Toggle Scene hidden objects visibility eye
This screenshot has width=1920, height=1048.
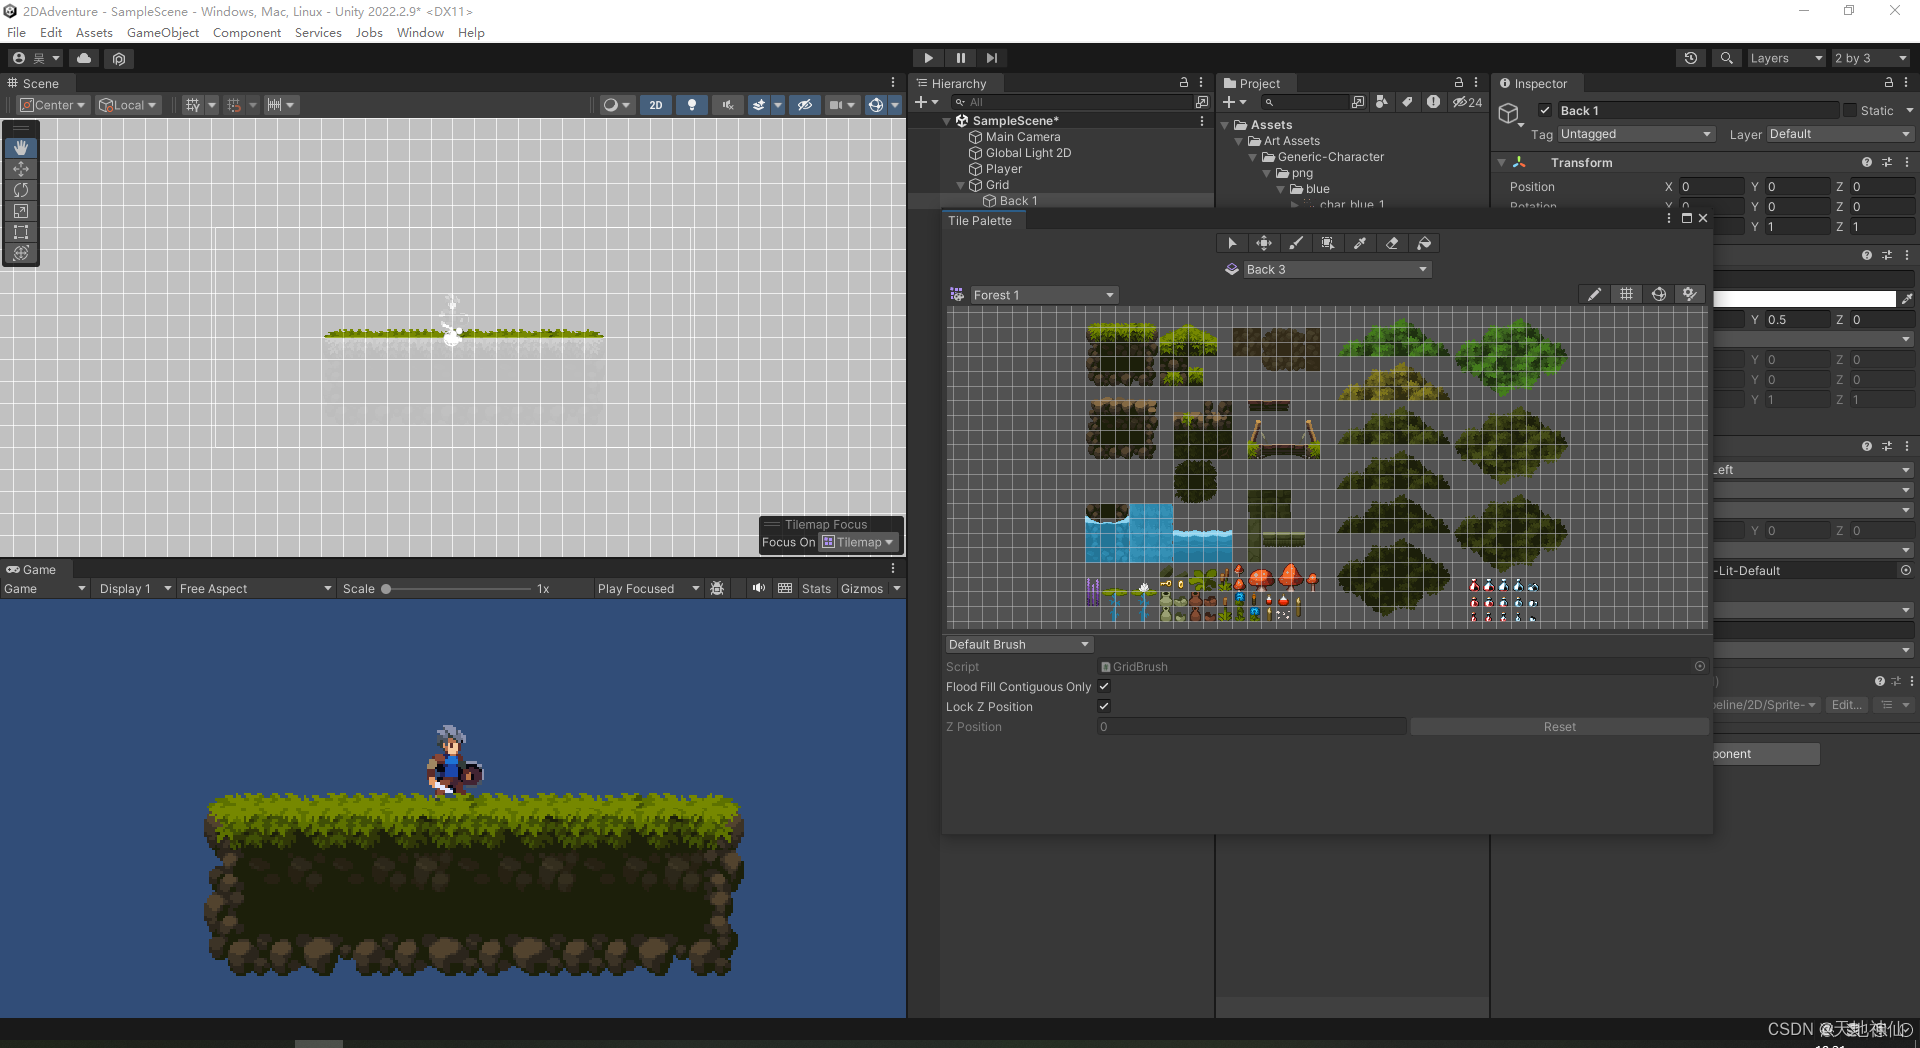point(804,105)
